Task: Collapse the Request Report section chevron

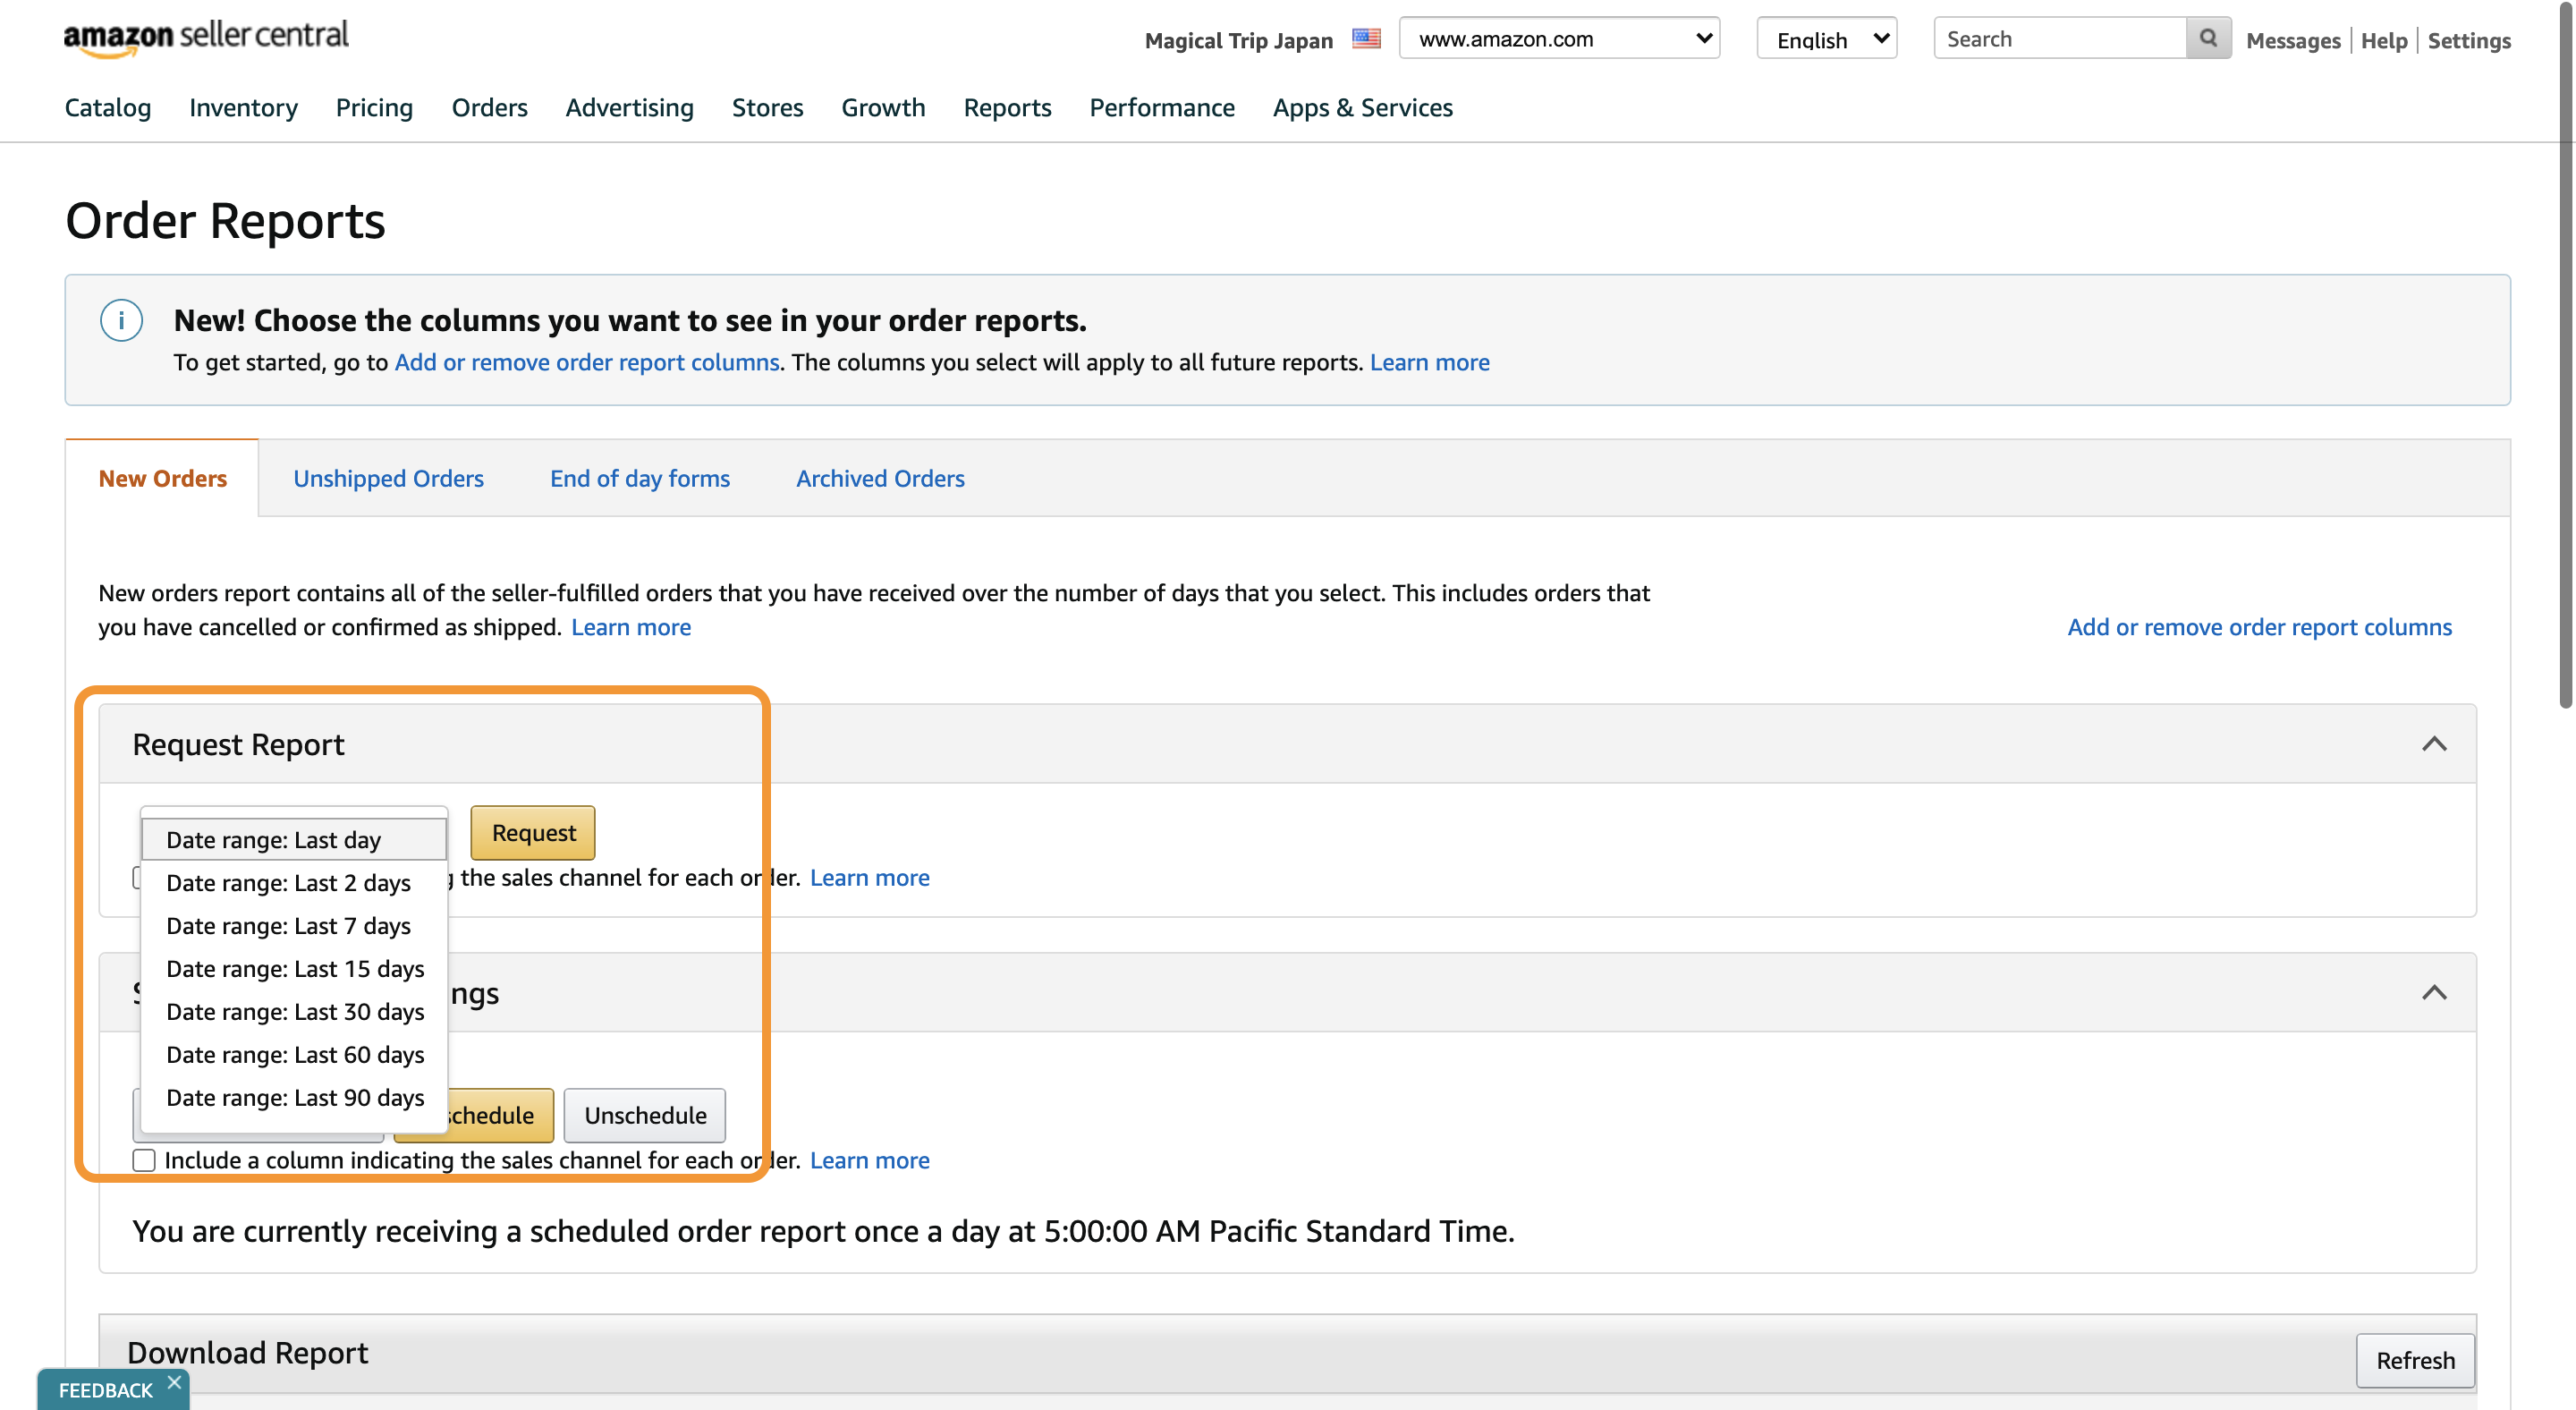Action: click(2434, 744)
